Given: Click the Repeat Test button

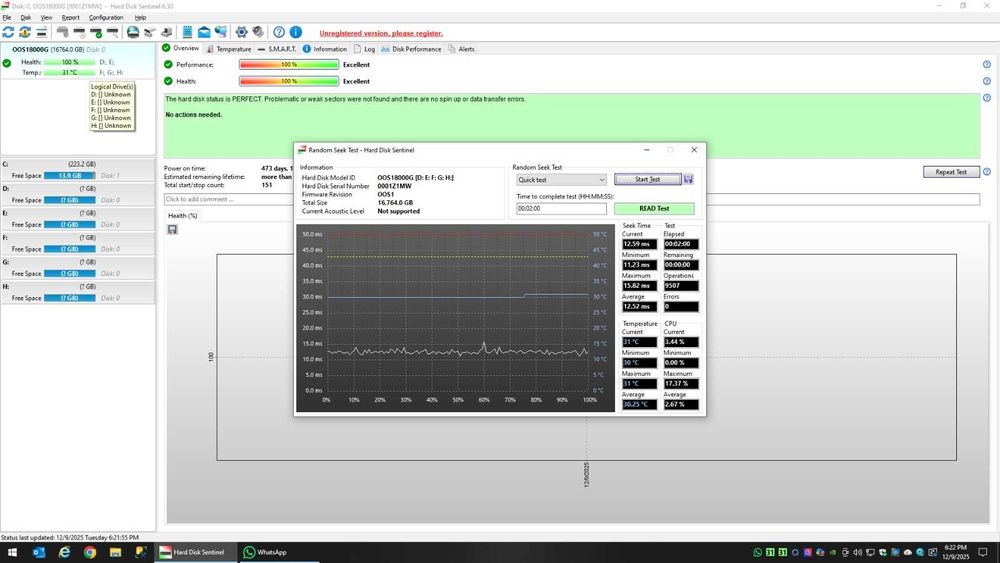Looking at the screenshot, I should tap(951, 172).
